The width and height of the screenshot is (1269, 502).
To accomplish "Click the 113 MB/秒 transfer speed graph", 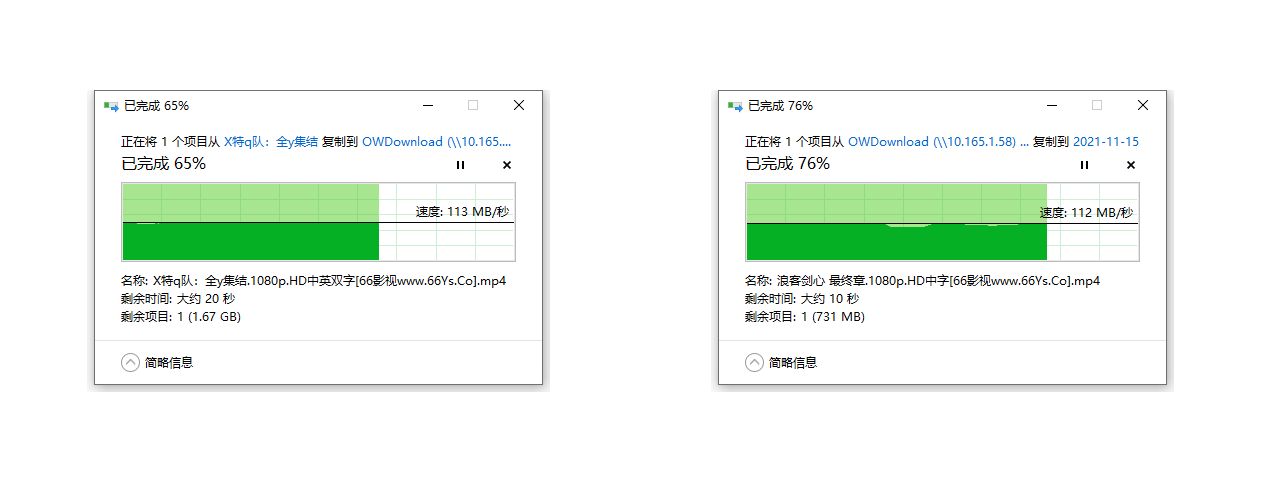I will (318, 221).
